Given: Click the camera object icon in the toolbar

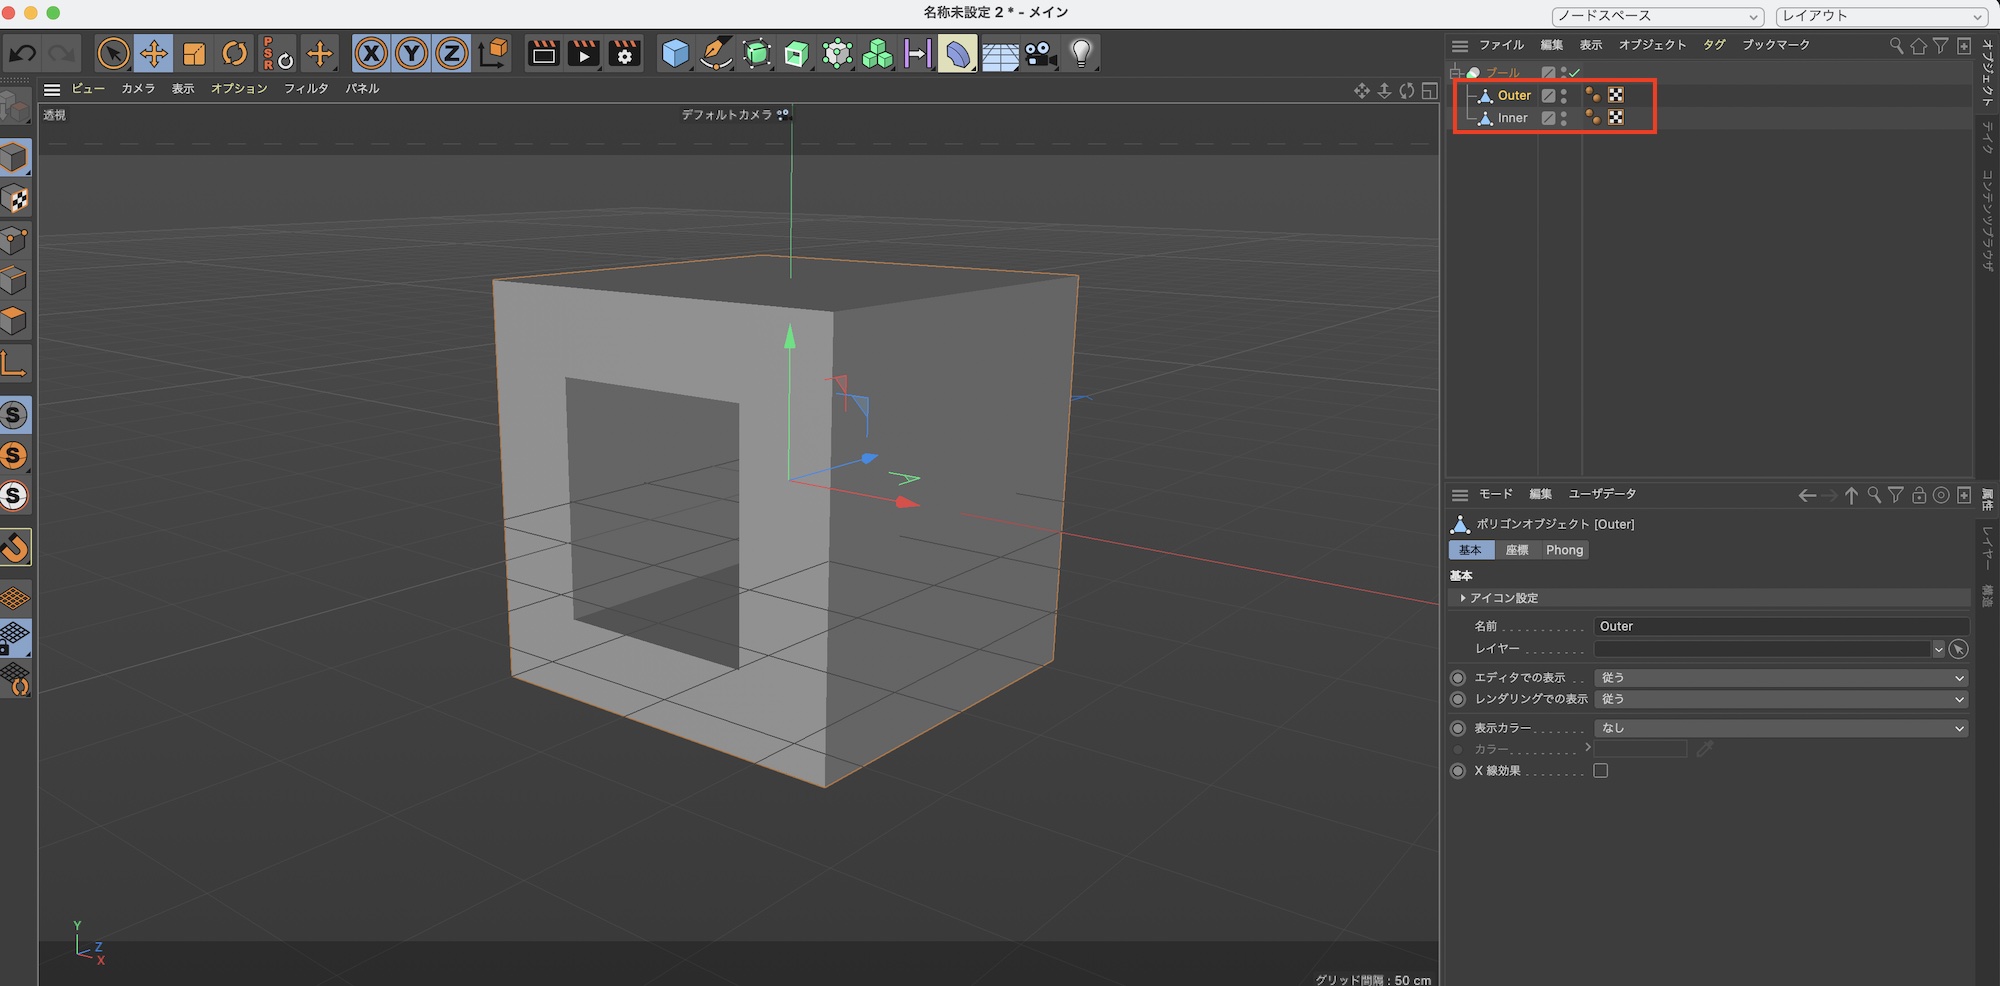Looking at the screenshot, I should (x=1040, y=54).
